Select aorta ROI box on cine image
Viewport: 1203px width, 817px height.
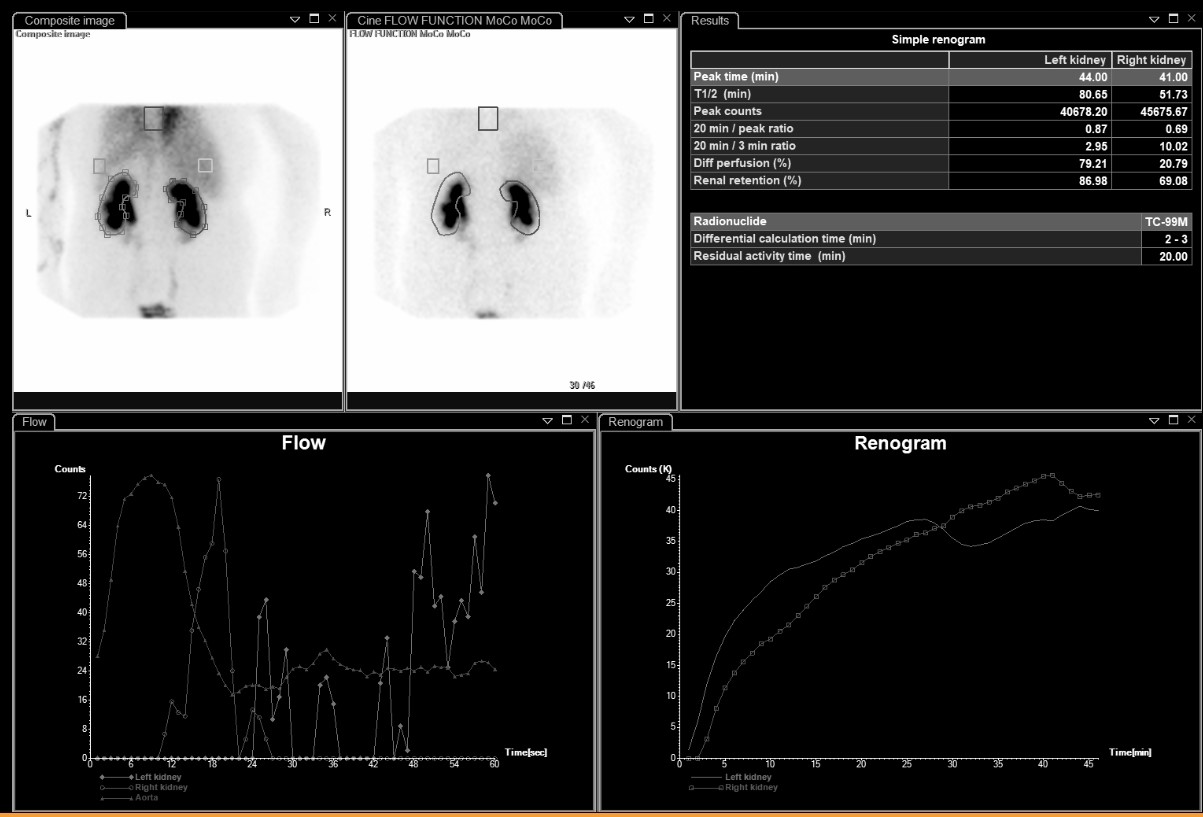tap(488, 118)
